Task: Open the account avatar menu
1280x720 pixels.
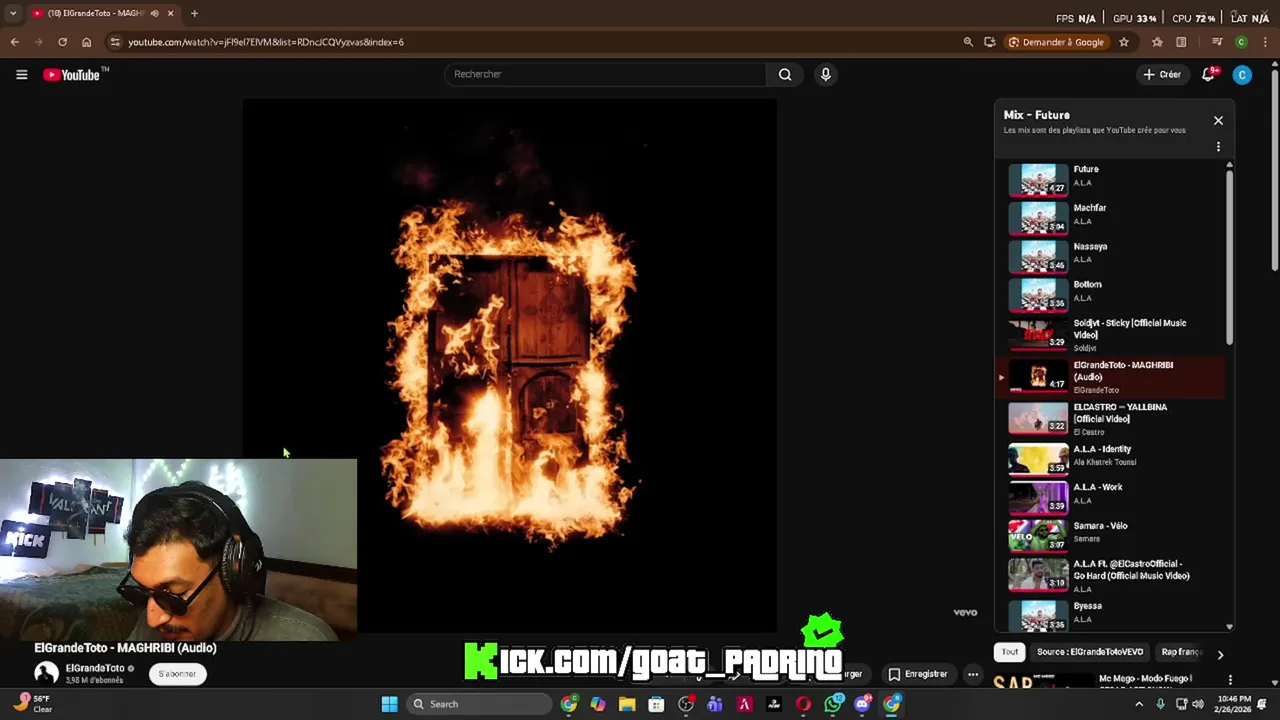Action: (x=1242, y=74)
